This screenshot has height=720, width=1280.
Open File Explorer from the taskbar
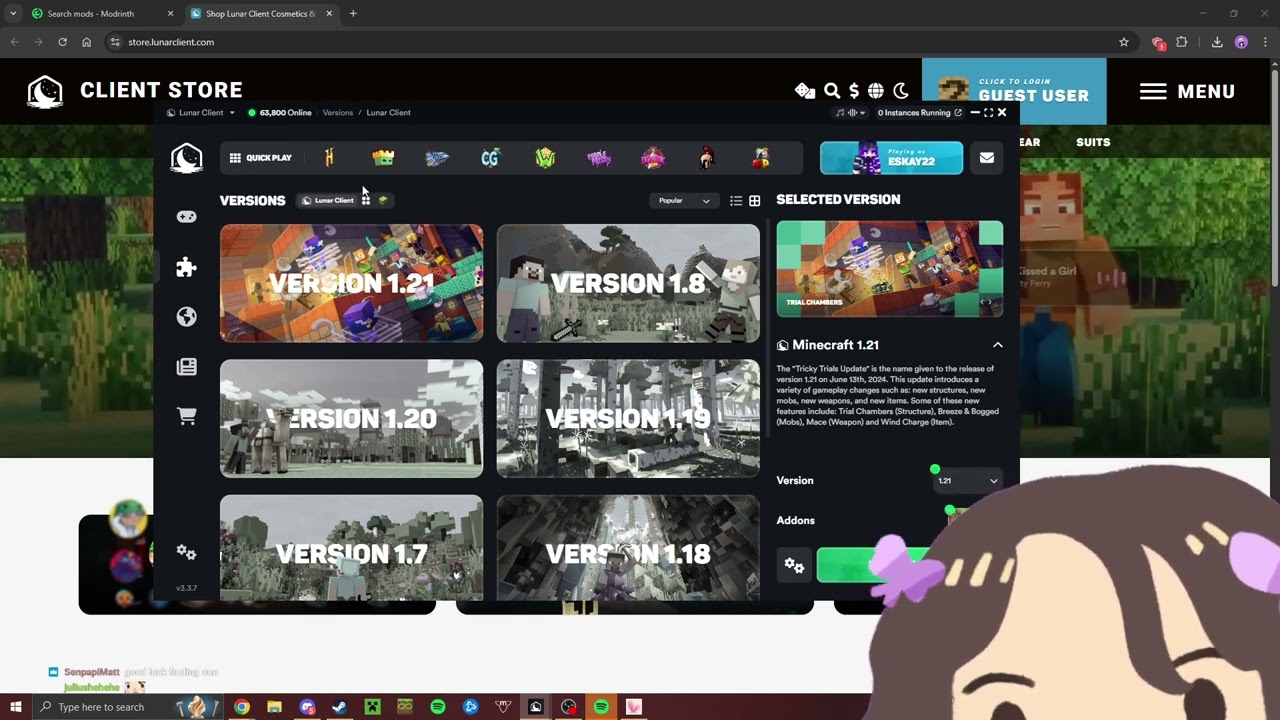[x=274, y=707]
